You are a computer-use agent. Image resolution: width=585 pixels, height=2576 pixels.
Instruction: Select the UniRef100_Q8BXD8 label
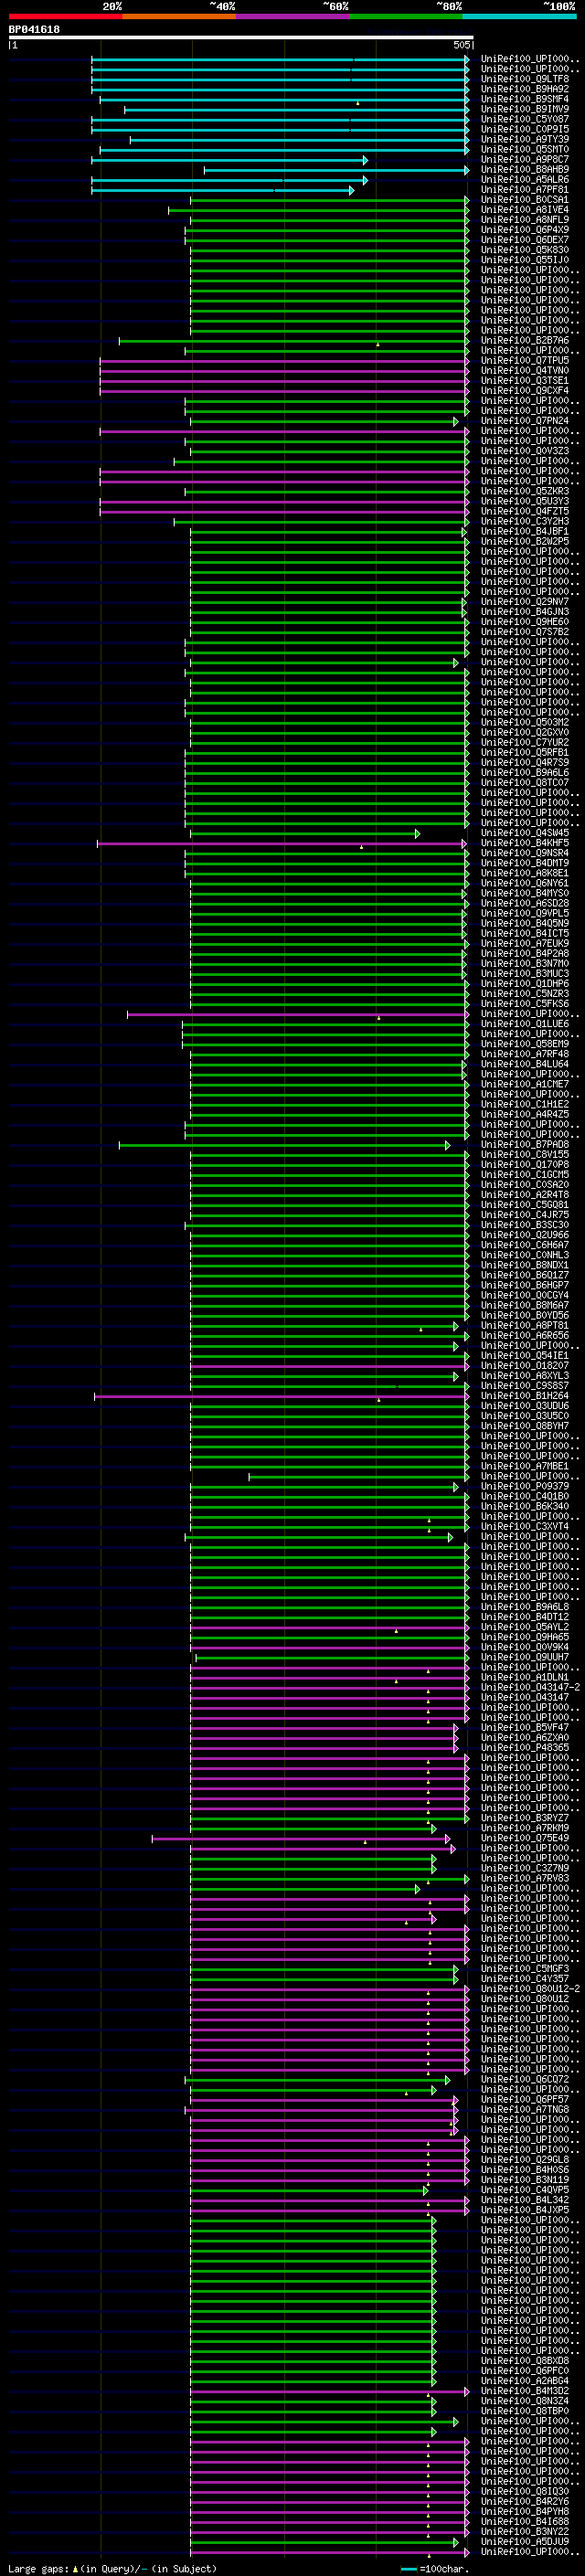525,2360
